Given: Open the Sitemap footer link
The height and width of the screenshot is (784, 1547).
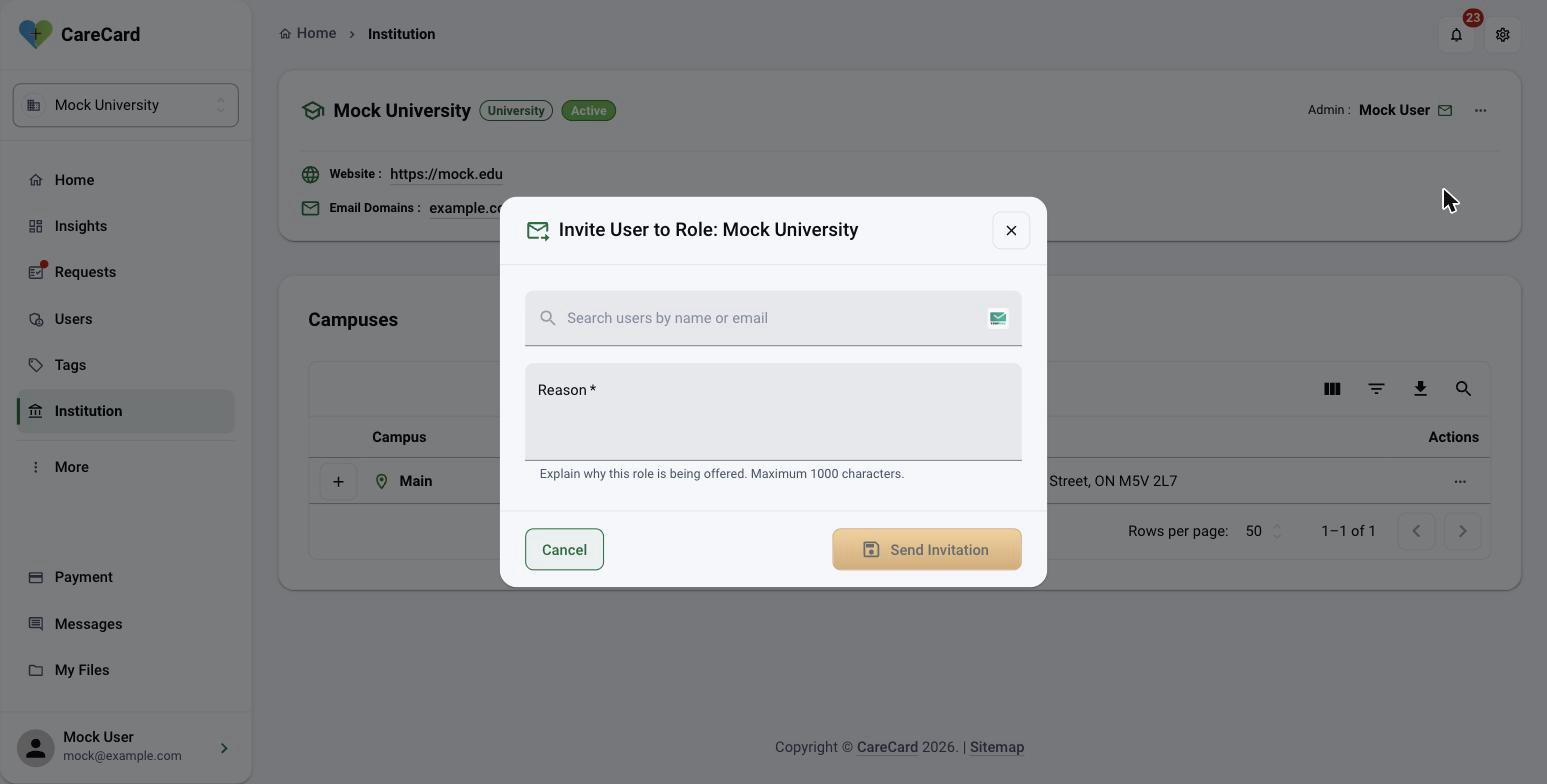Looking at the screenshot, I should pos(997,747).
